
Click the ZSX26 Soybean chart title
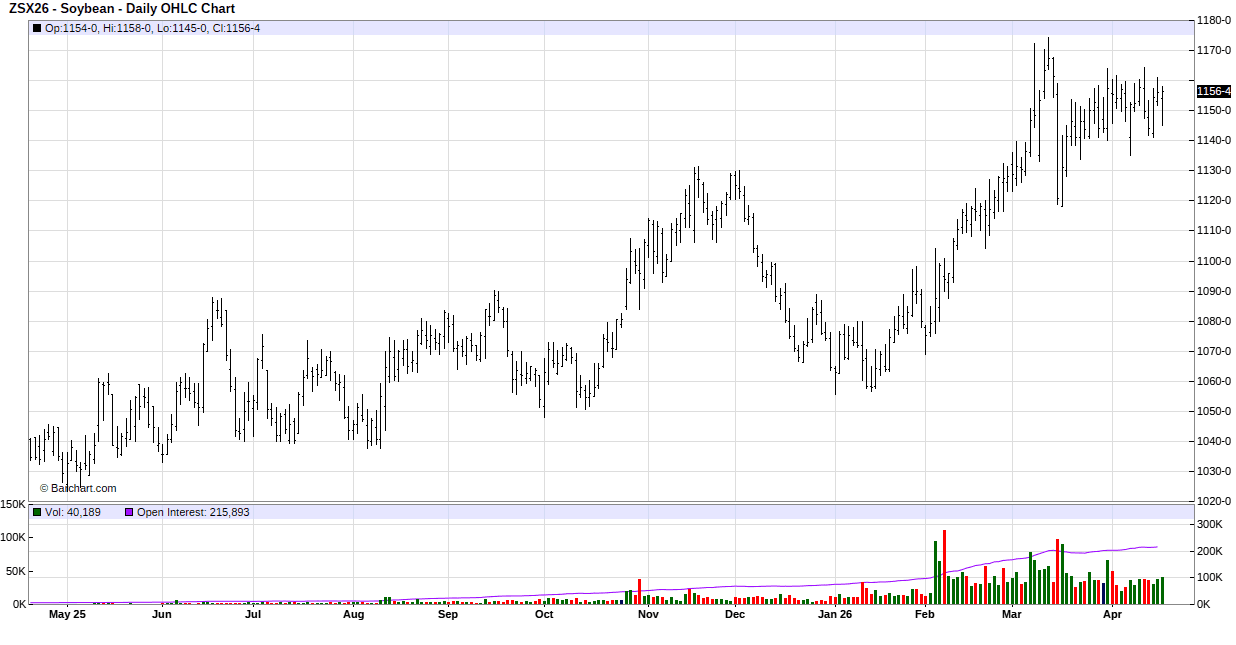pyautogui.click(x=122, y=9)
